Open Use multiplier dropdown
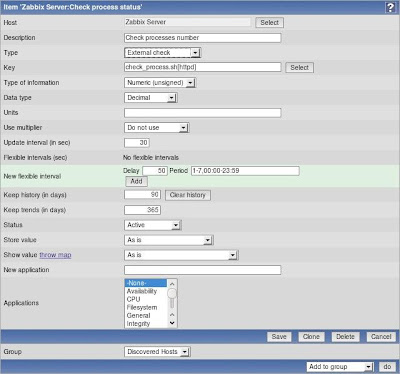This screenshot has width=400, height=374. [157, 128]
